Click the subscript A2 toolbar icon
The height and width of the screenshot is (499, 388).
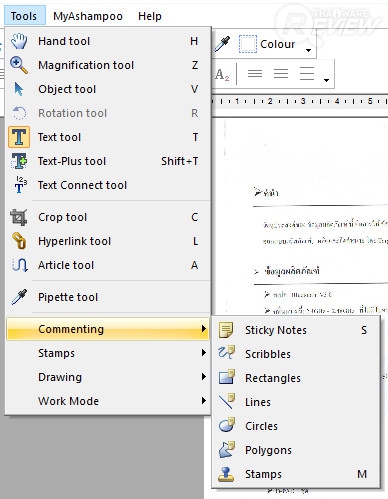[222, 74]
